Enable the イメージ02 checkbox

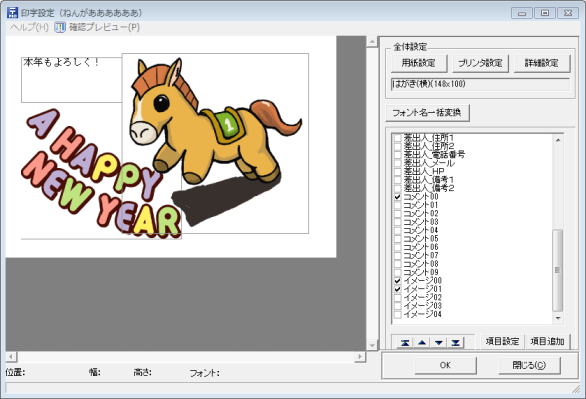[398, 297]
